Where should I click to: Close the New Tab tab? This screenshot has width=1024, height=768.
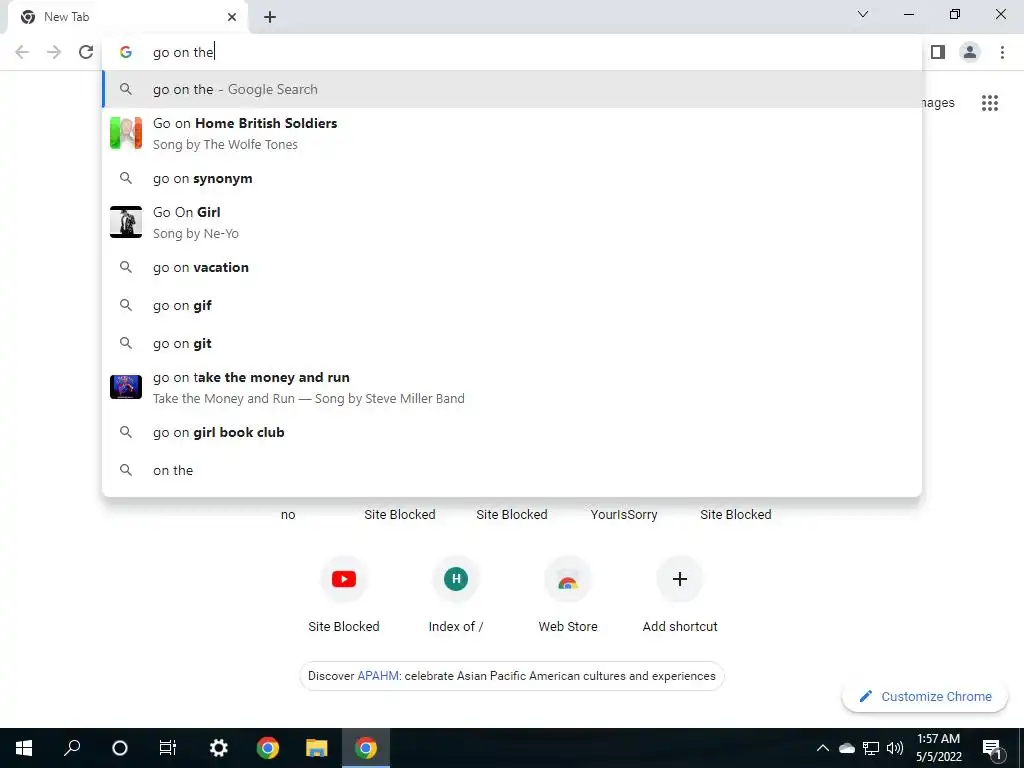[x=232, y=17]
